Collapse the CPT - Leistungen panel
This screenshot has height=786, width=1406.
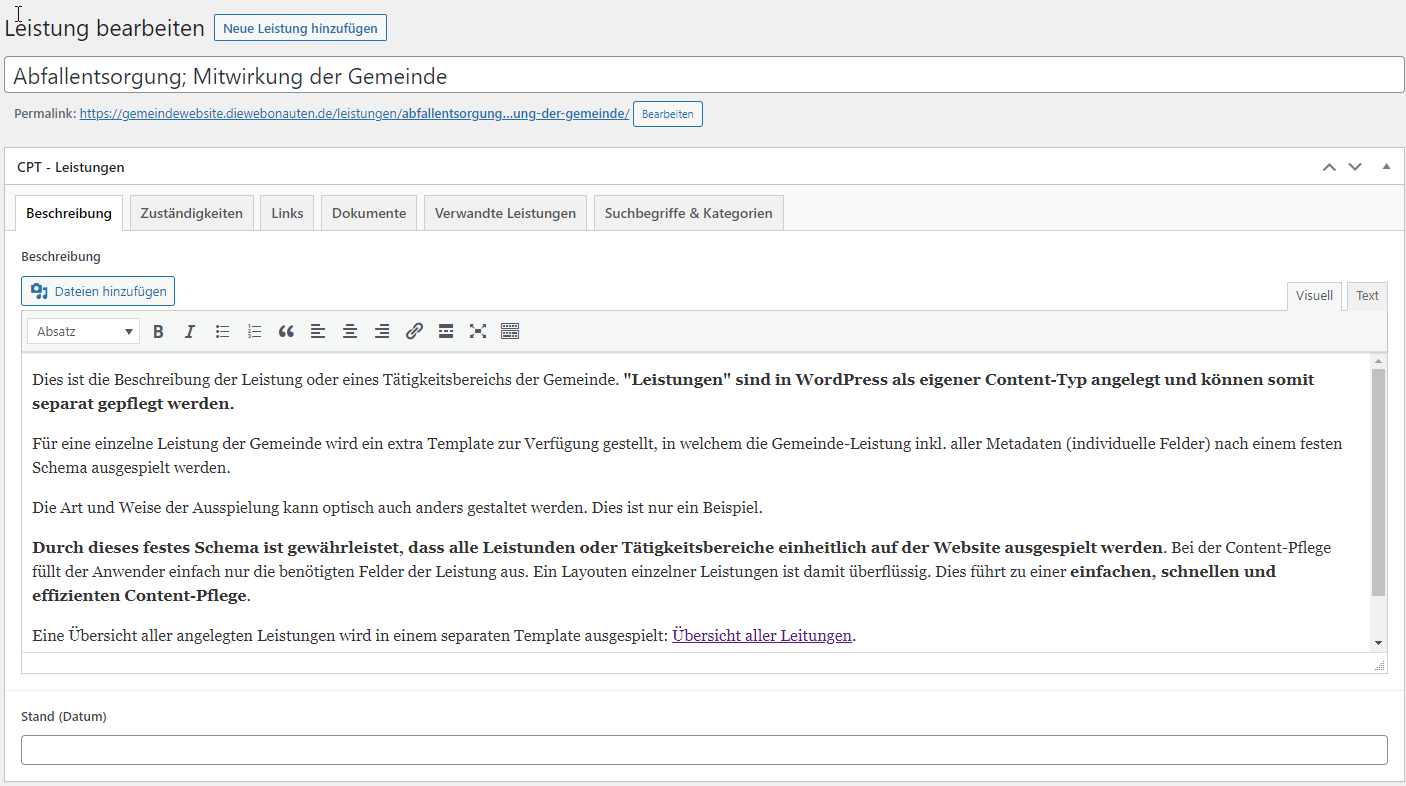tap(1386, 167)
